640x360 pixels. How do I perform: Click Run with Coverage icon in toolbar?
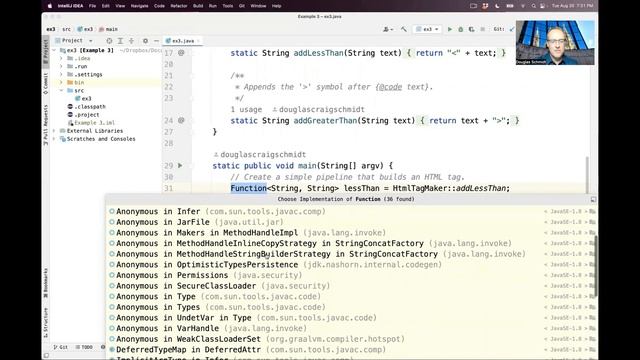click(471, 29)
